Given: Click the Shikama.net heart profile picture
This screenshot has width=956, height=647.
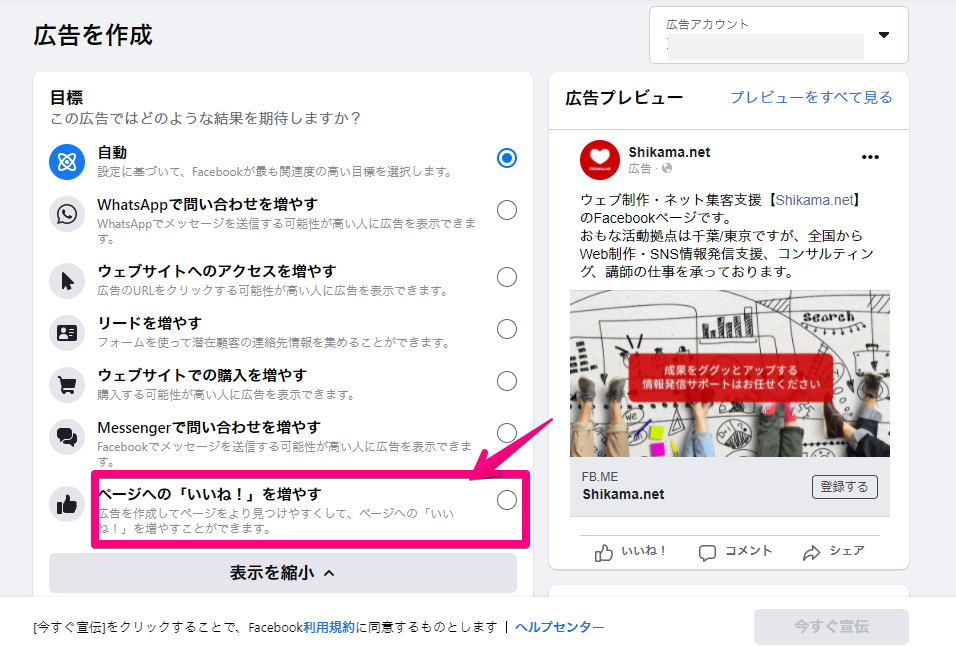Looking at the screenshot, I should [x=599, y=160].
